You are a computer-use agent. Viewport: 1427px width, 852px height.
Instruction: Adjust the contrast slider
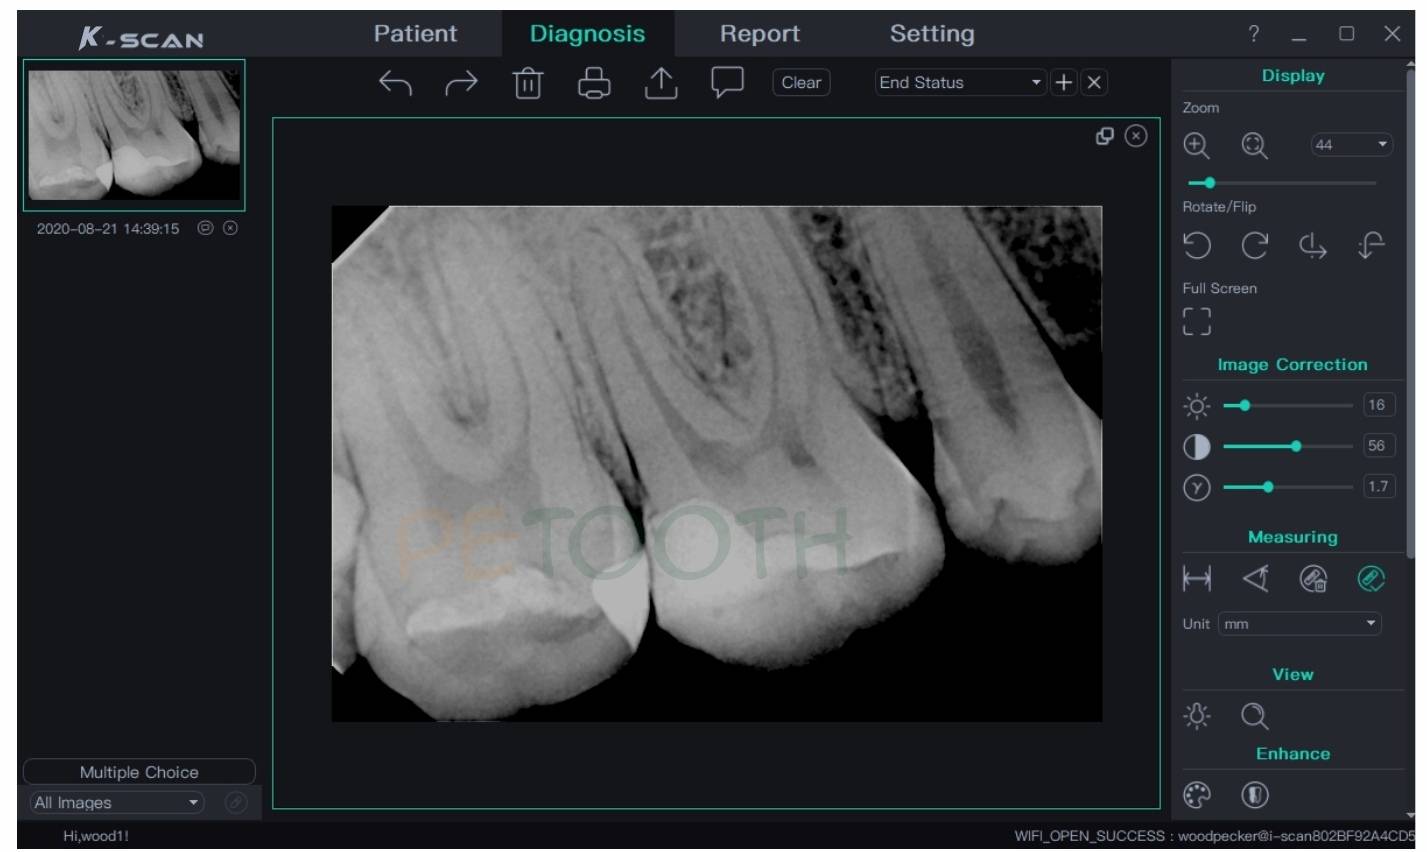[x=1296, y=447]
